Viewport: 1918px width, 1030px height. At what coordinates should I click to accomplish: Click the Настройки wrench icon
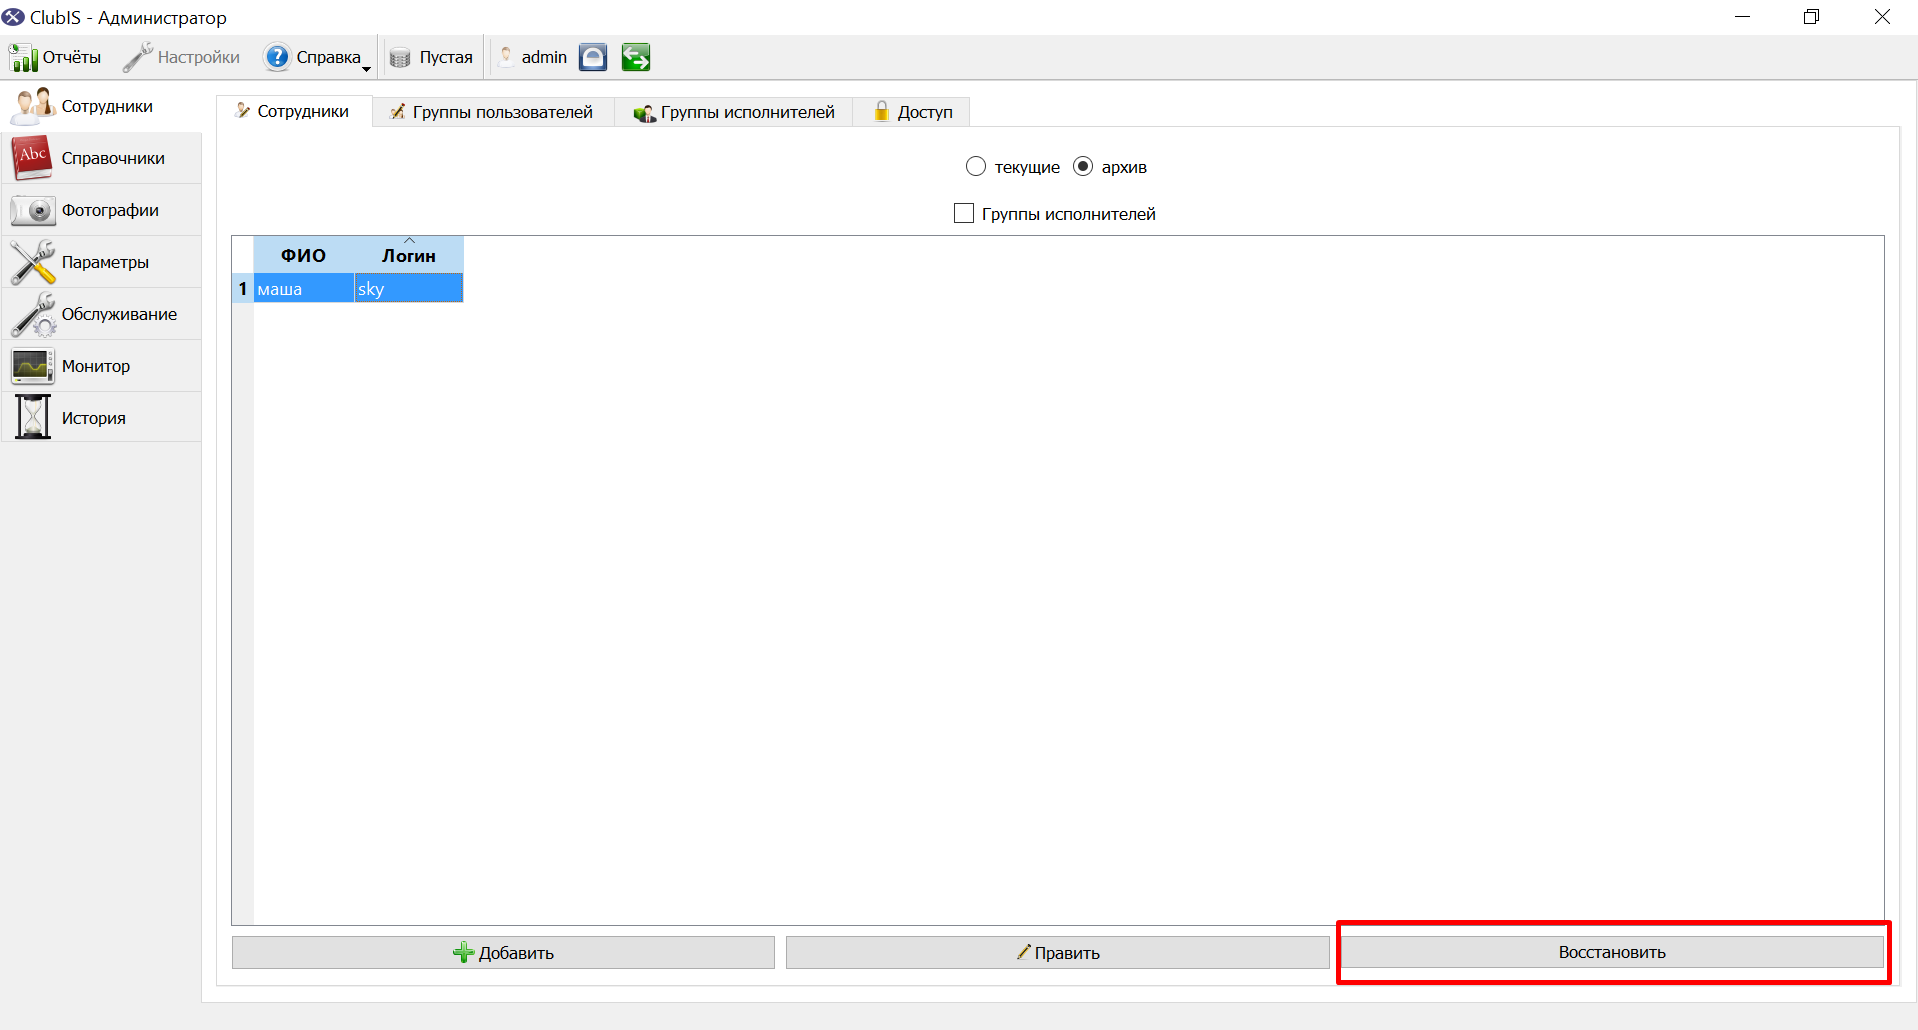pos(137,58)
